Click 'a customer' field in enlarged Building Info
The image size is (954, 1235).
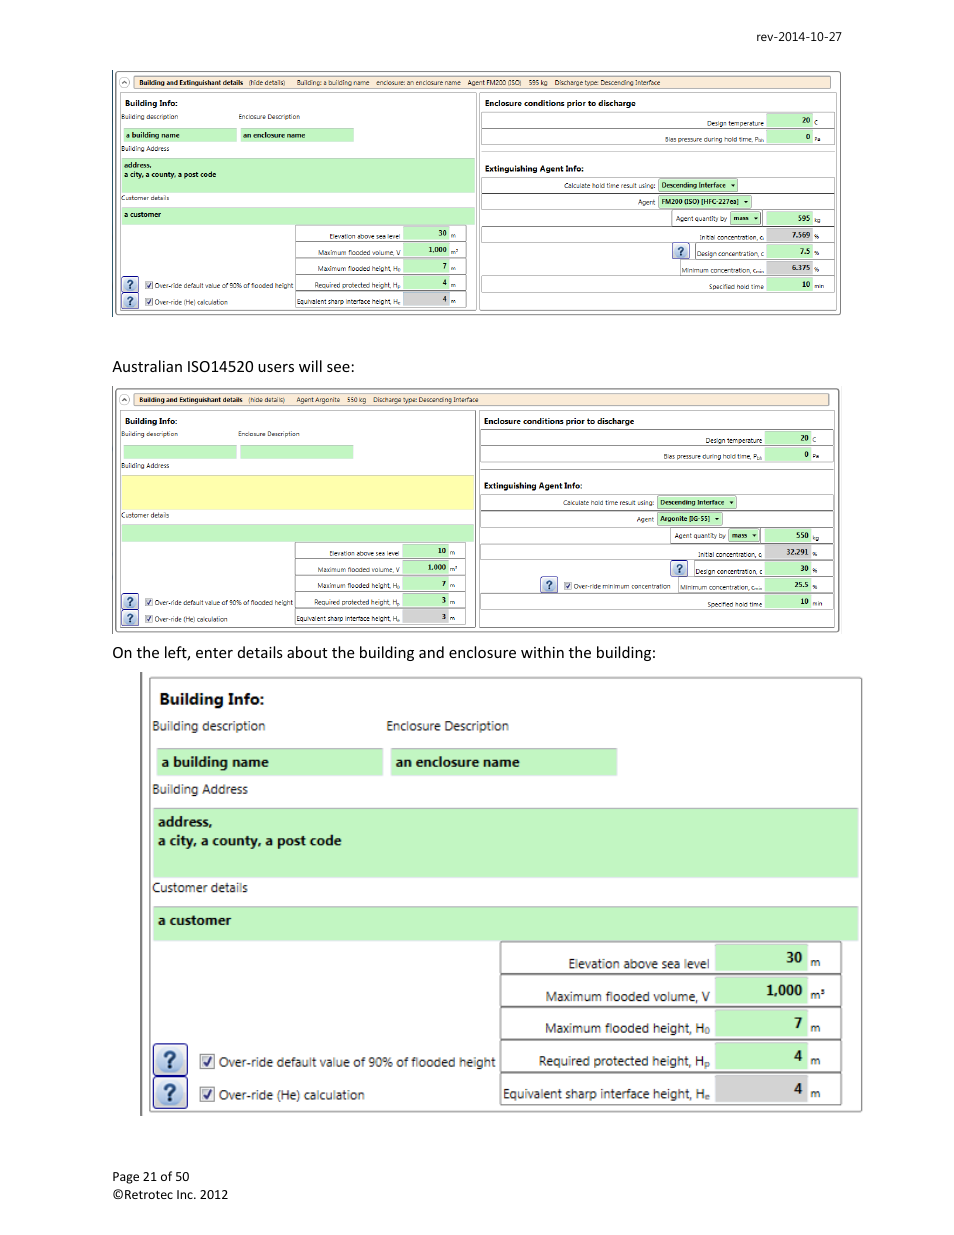click(505, 922)
